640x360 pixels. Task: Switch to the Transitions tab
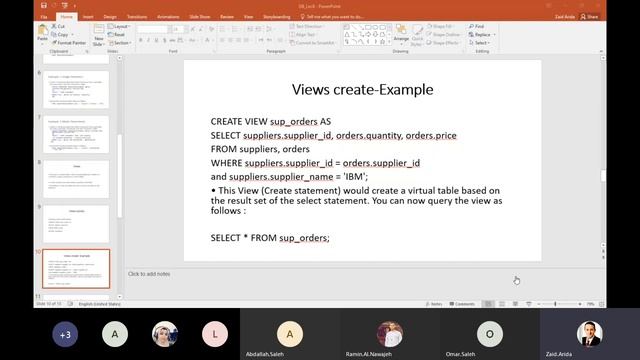(137, 17)
